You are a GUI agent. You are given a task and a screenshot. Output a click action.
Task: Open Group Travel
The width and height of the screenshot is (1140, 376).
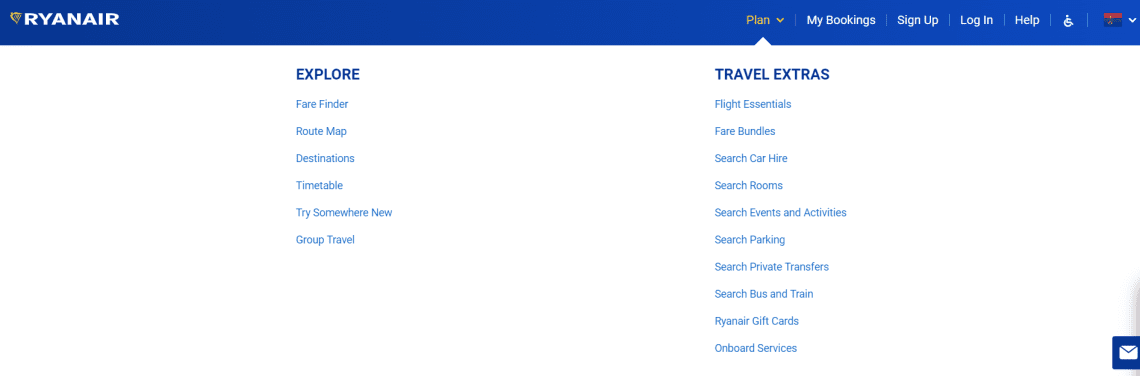[x=325, y=239]
